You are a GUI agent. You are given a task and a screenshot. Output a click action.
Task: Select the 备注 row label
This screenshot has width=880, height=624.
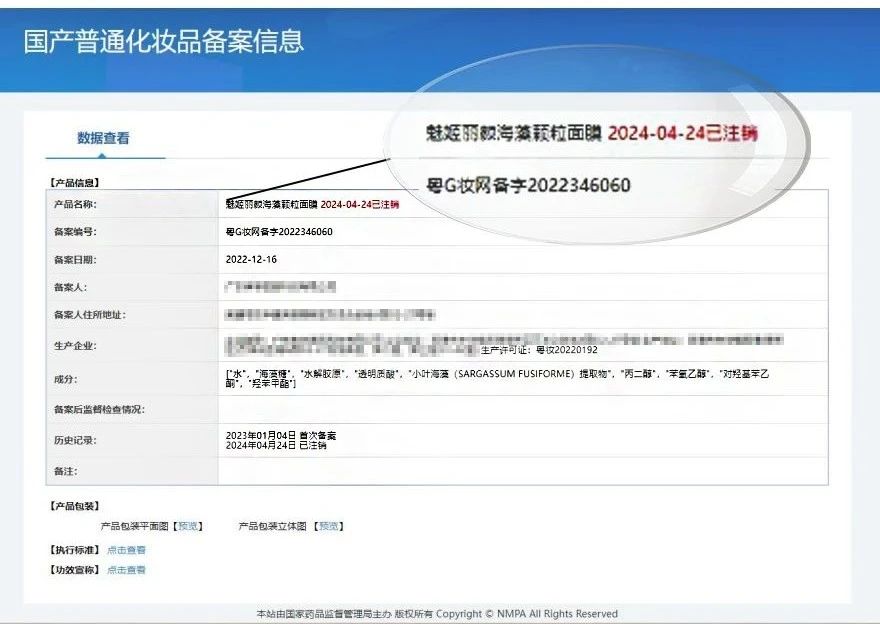pyautogui.click(x=66, y=471)
